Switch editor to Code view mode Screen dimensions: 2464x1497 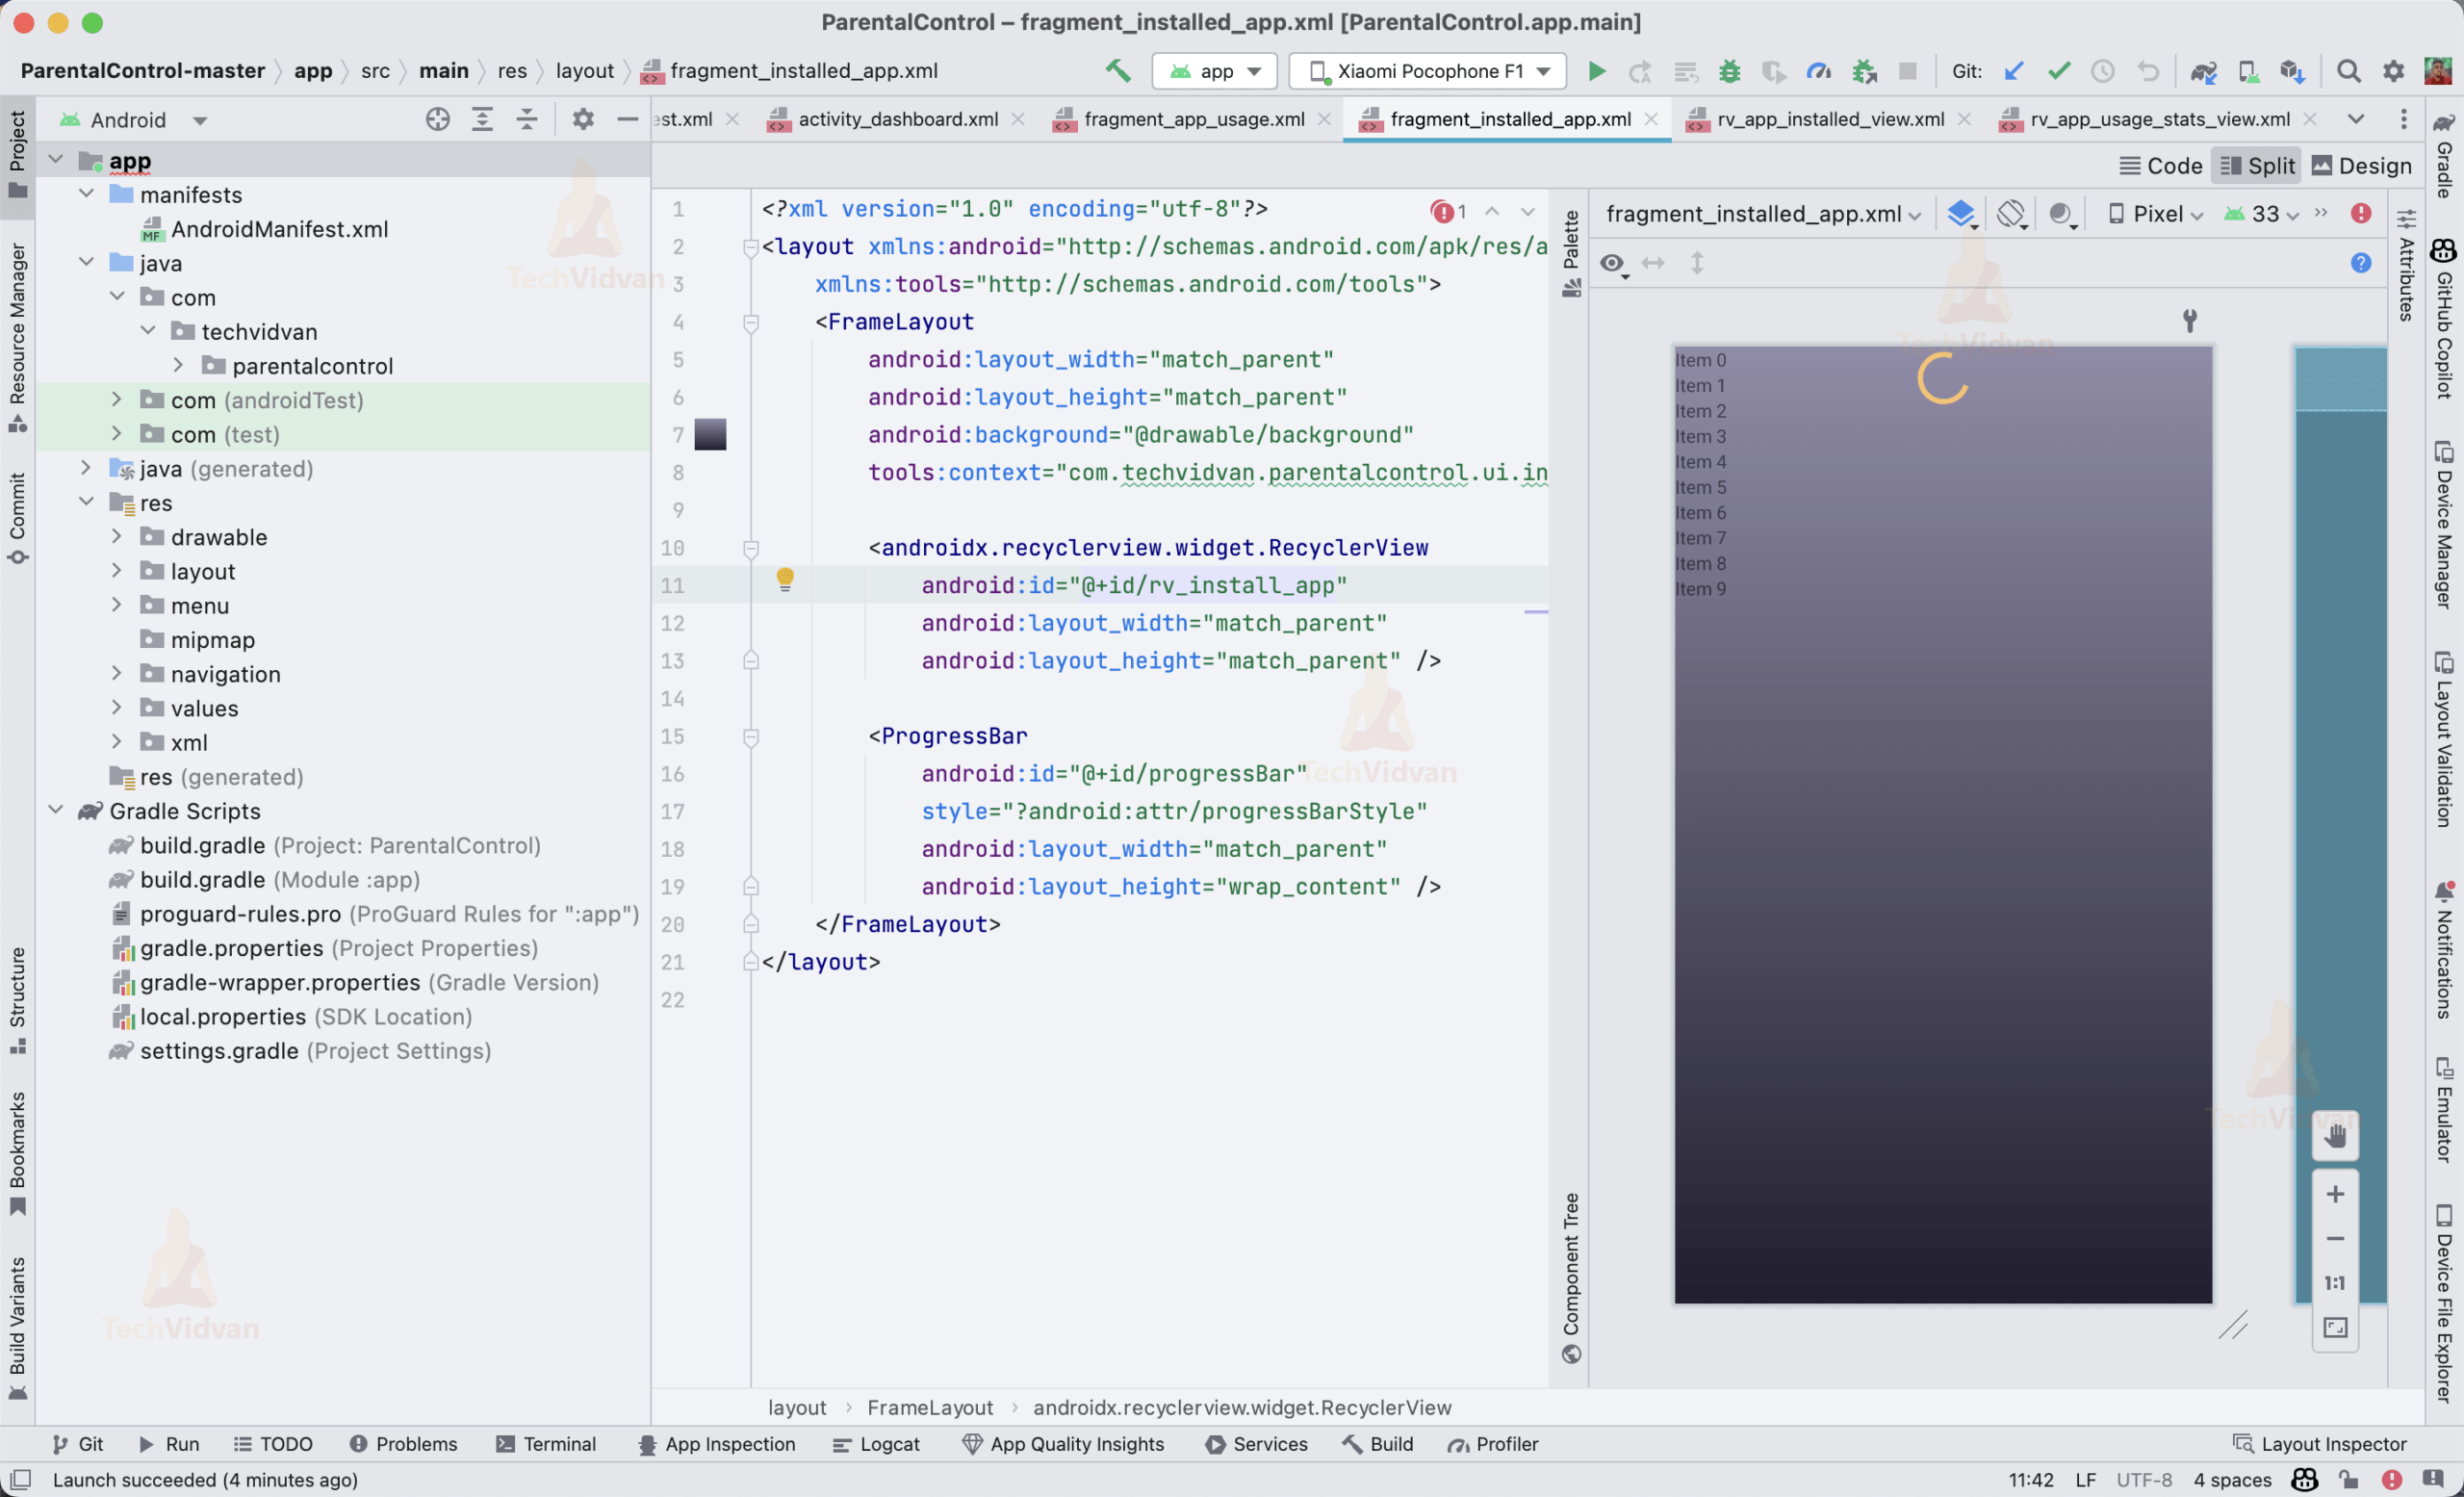tap(2160, 166)
